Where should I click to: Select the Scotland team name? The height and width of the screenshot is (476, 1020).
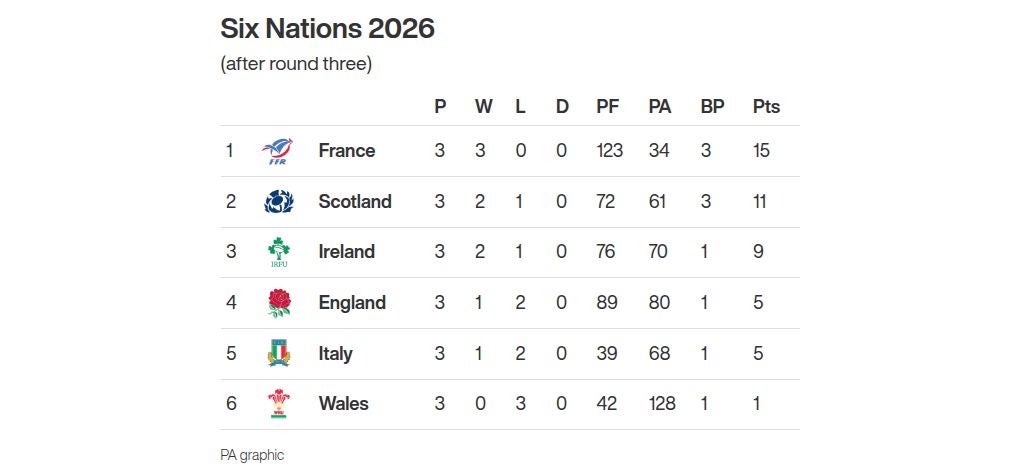[354, 202]
